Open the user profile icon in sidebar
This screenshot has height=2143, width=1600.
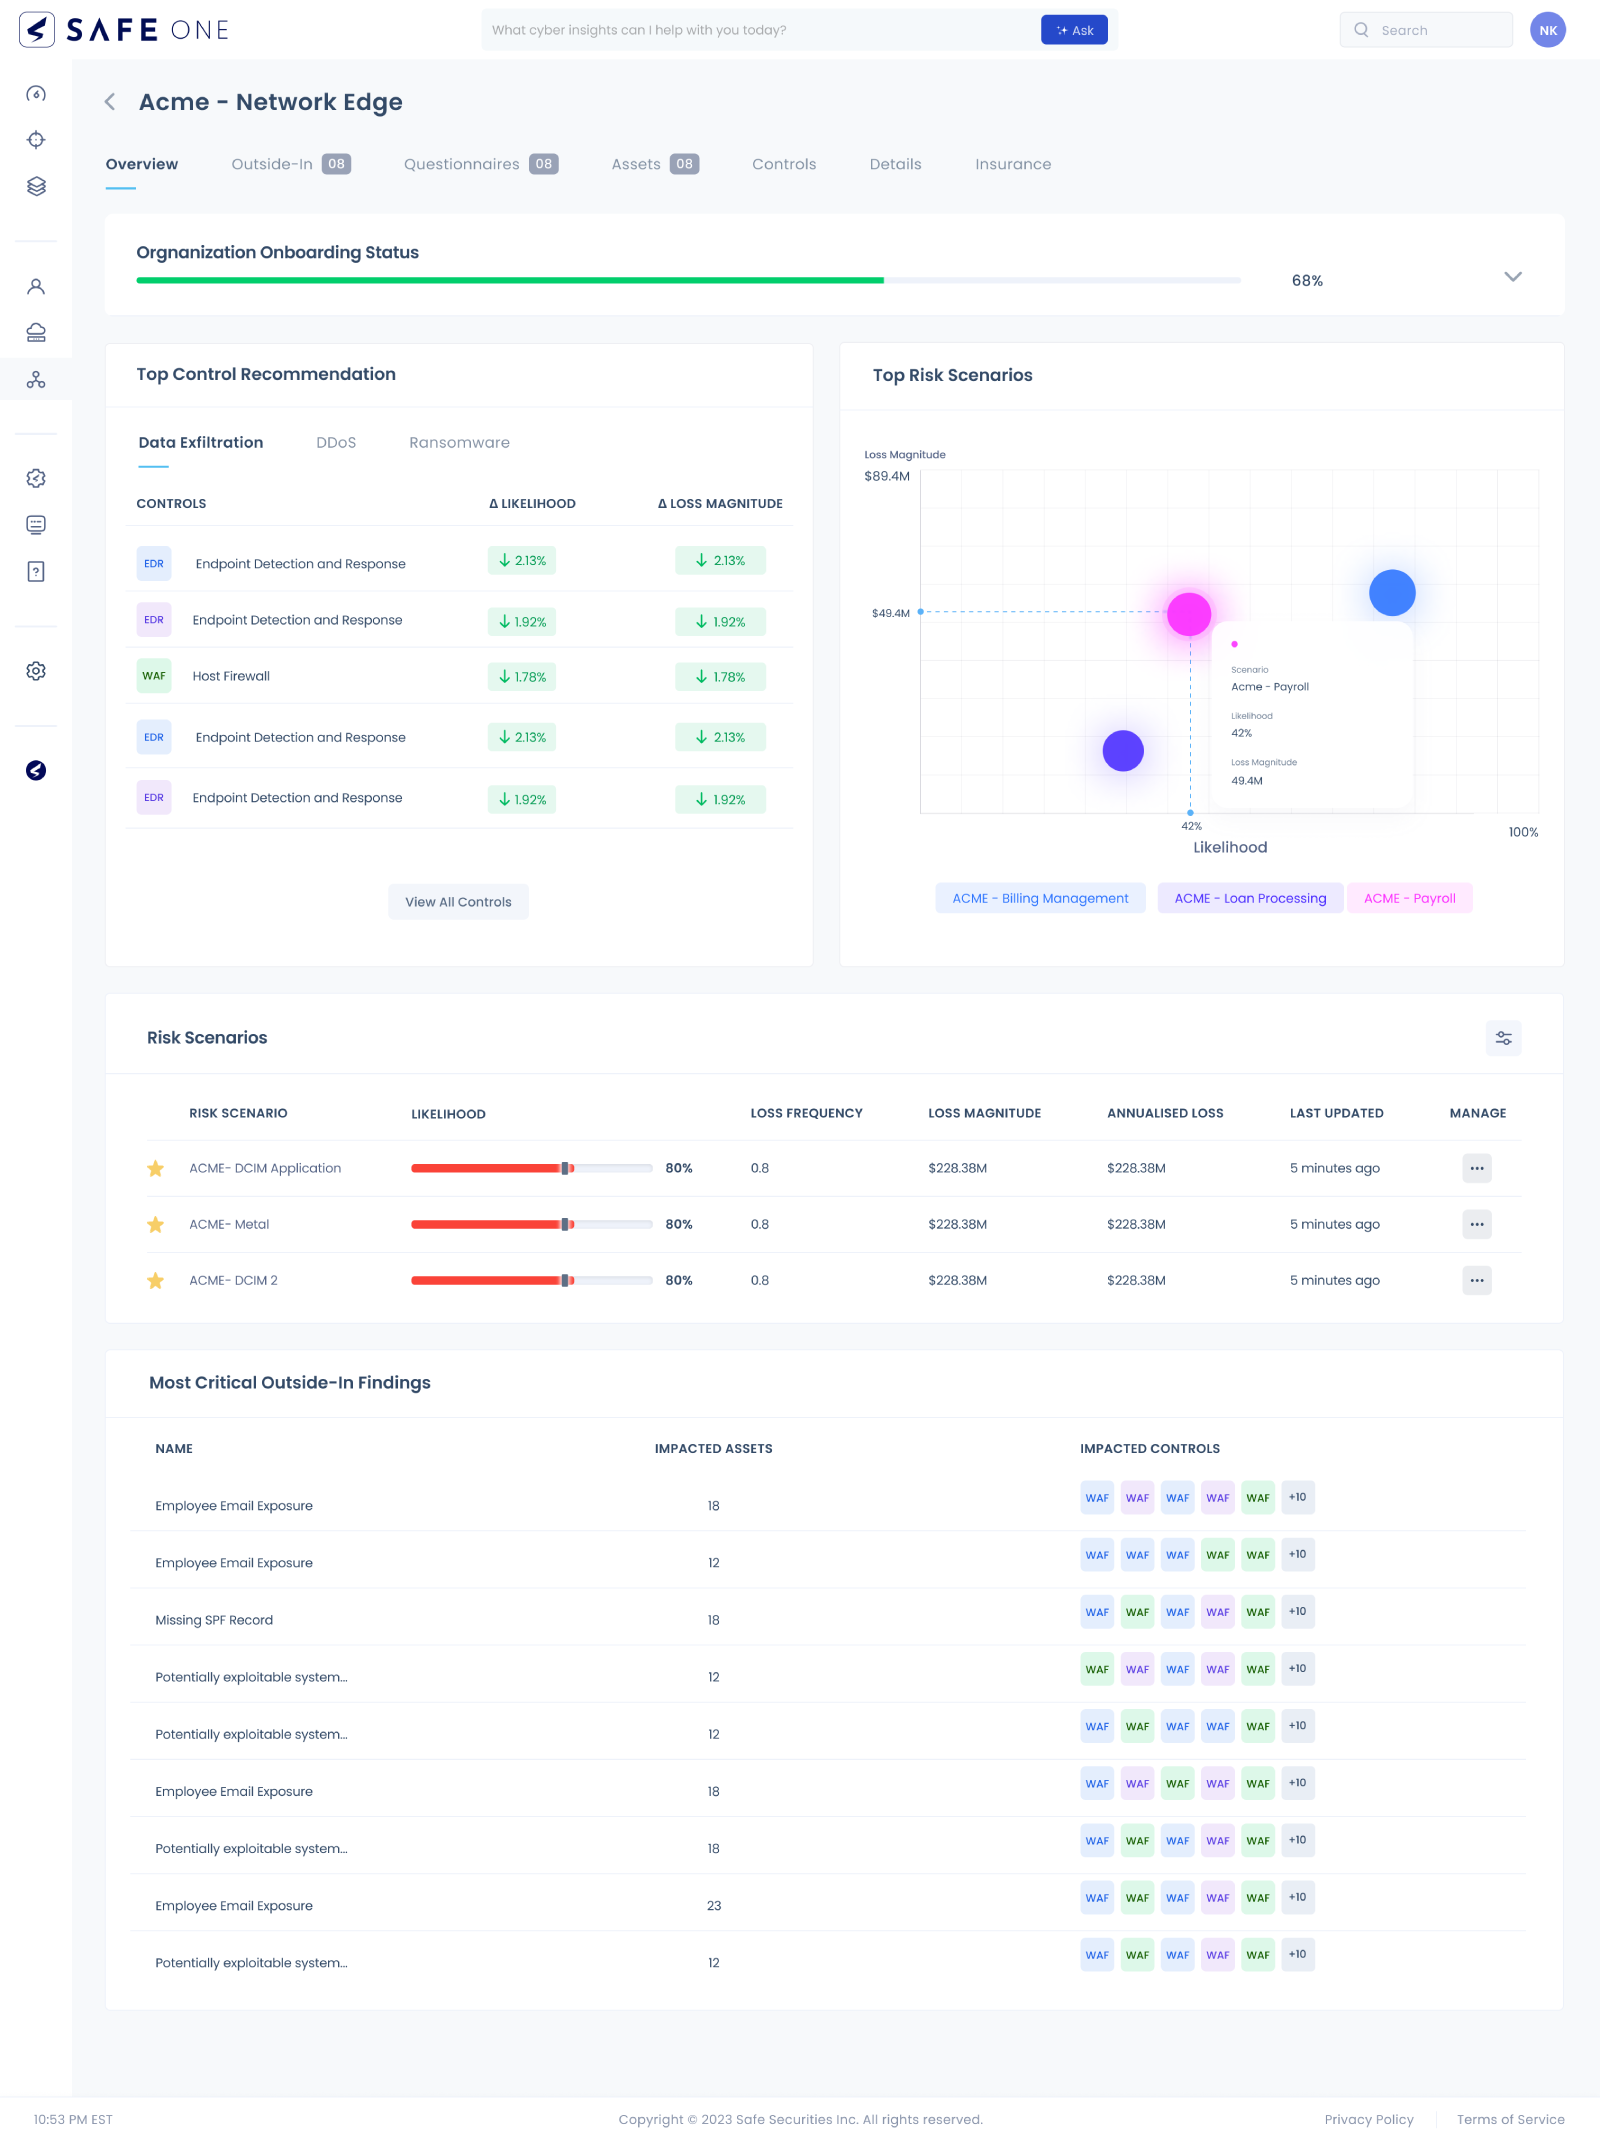click(36, 287)
